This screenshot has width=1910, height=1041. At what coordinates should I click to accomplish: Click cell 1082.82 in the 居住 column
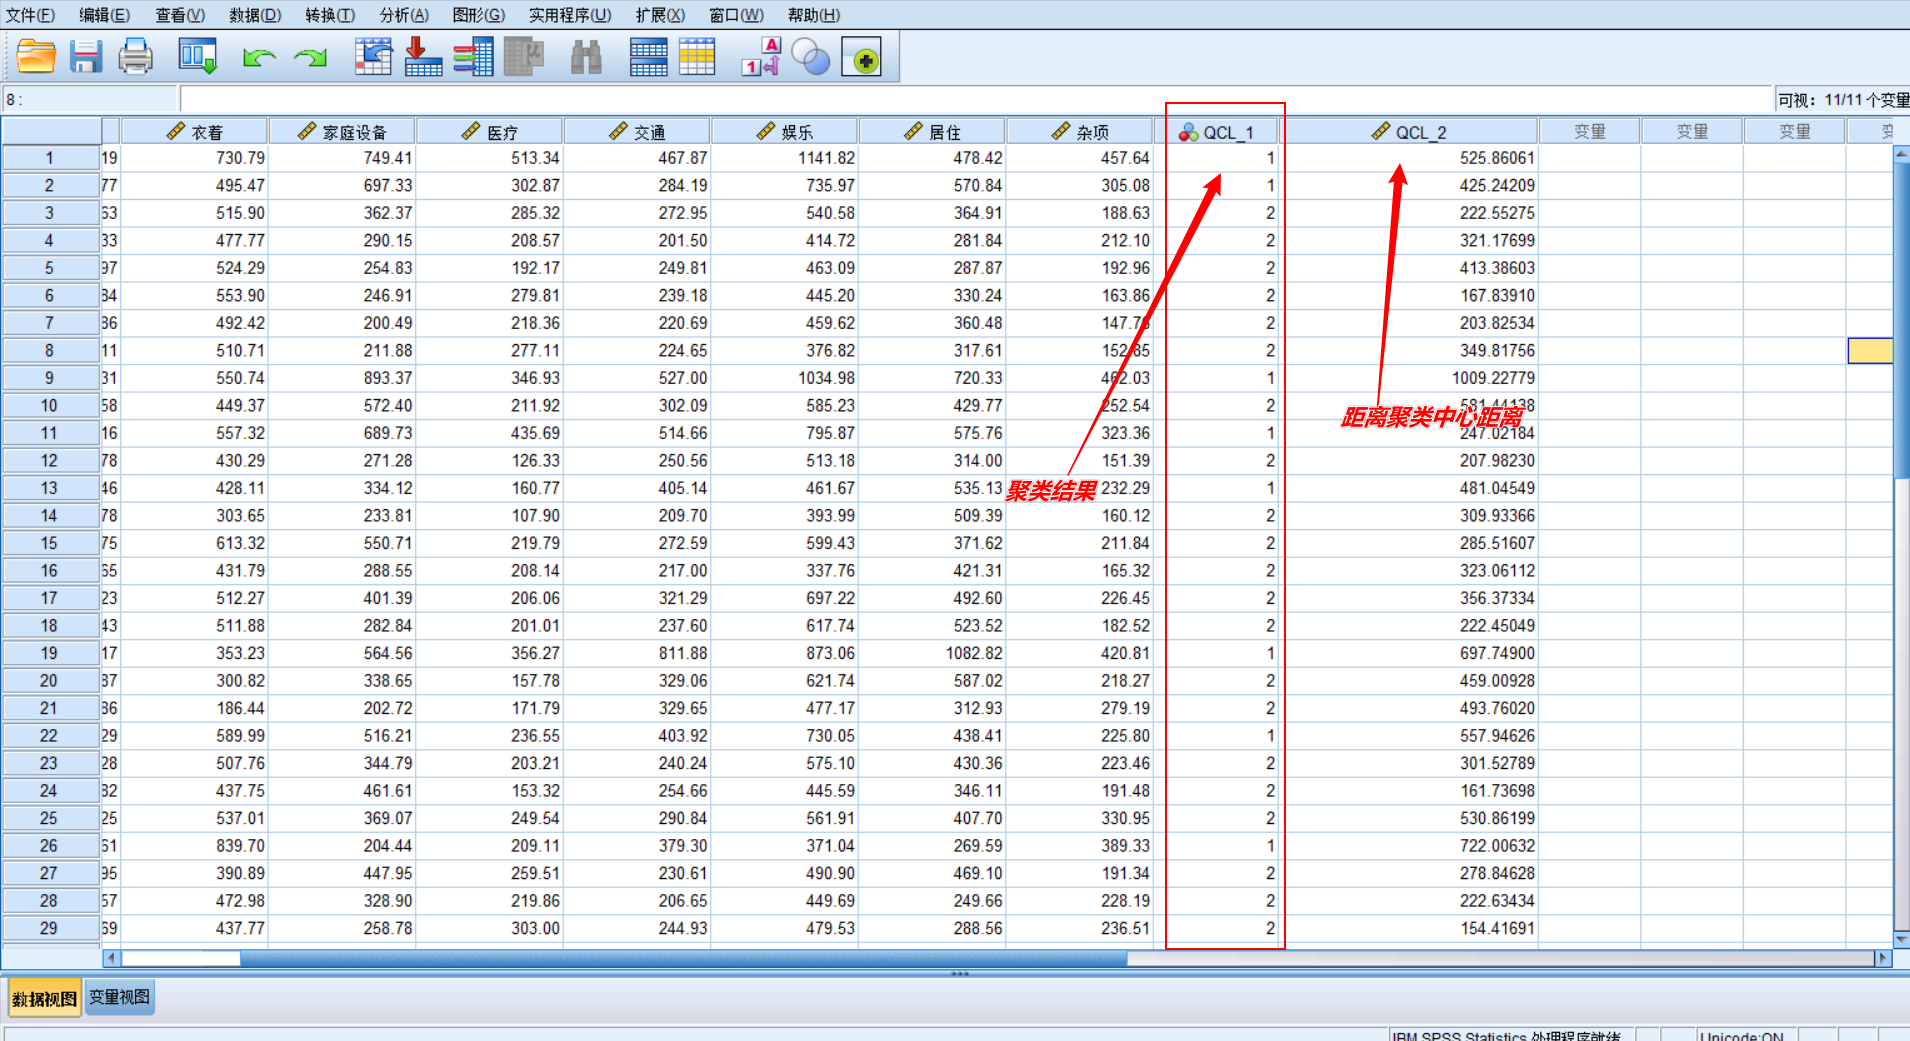coord(932,653)
